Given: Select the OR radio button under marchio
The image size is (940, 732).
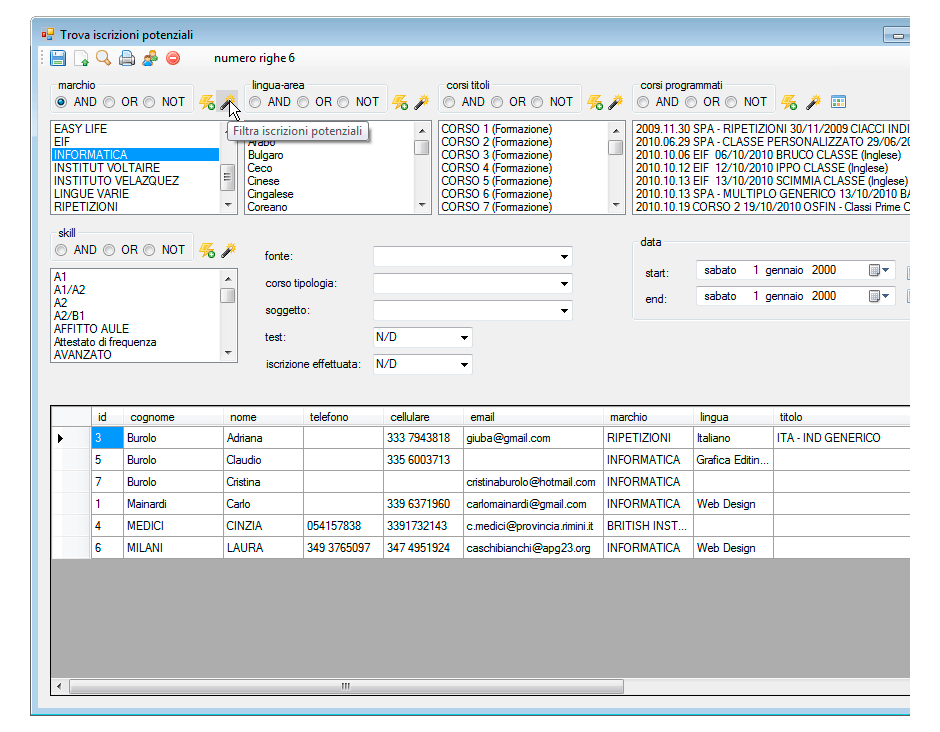Looking at the screenshot, I should (x=109, y=103).
